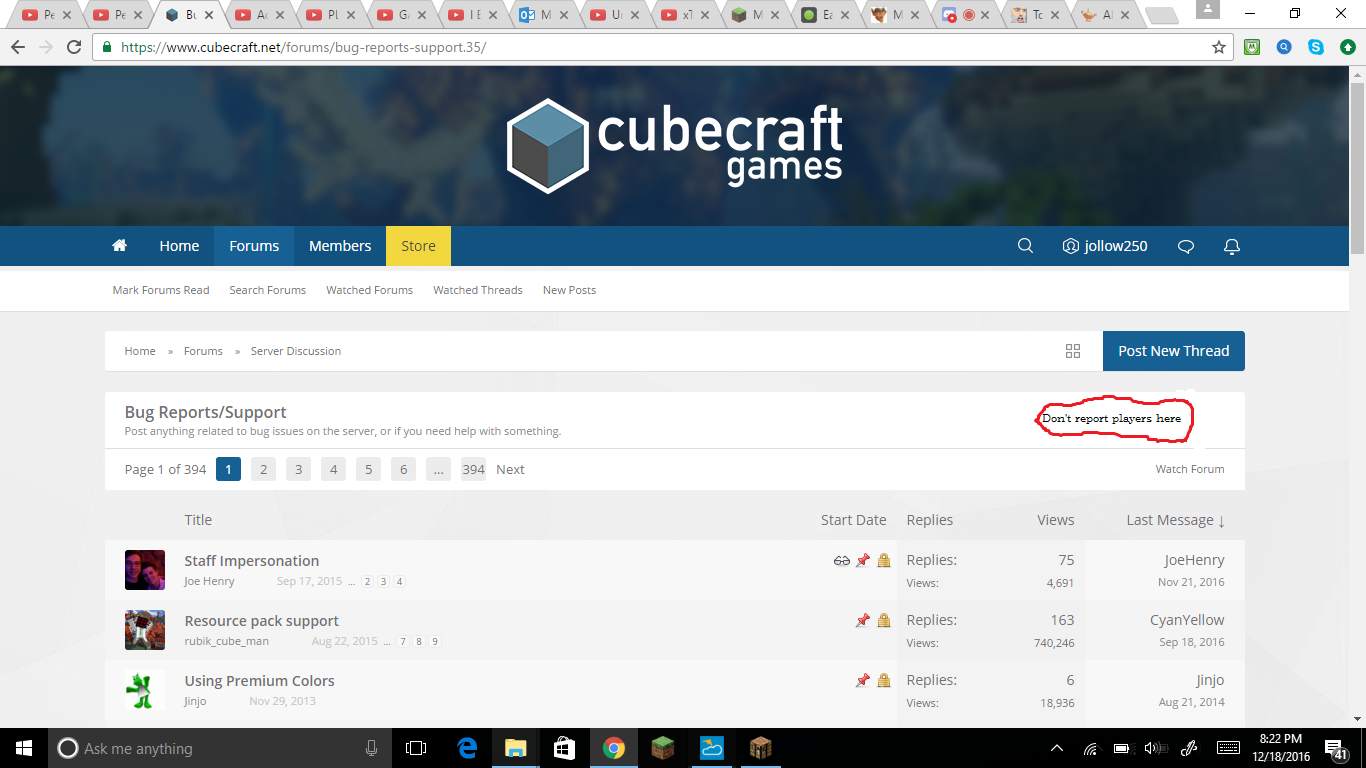
Task: Click Jinjo's green avatar thumbnail
Action: (x=145, y=690)
